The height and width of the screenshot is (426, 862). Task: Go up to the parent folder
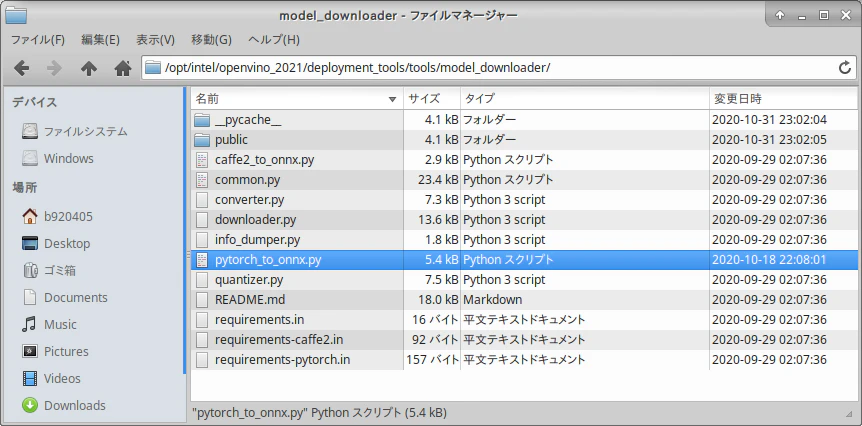pos(89,68)
